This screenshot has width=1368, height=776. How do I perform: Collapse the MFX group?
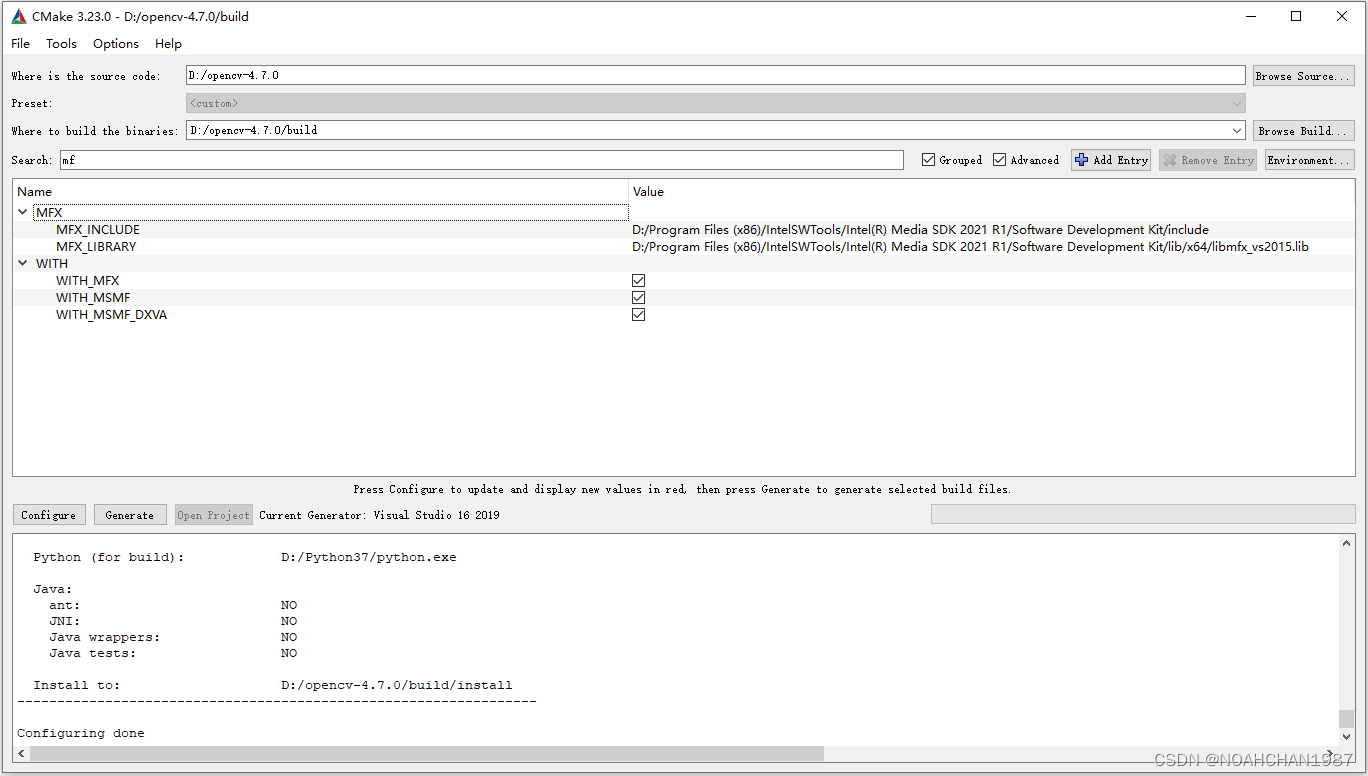[x=23, y=213]
